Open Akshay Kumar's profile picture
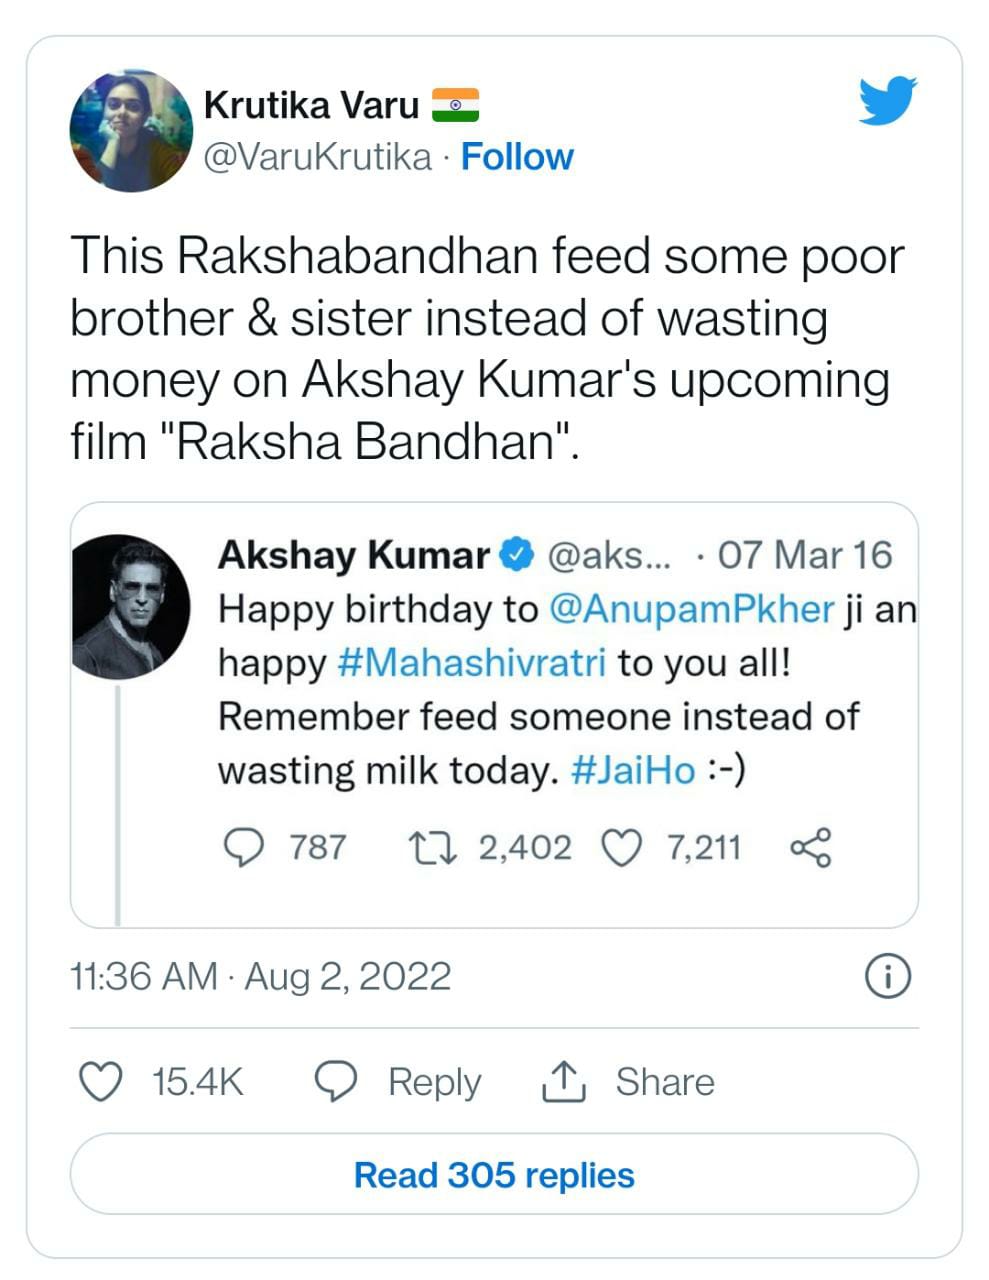 (131, 607)
